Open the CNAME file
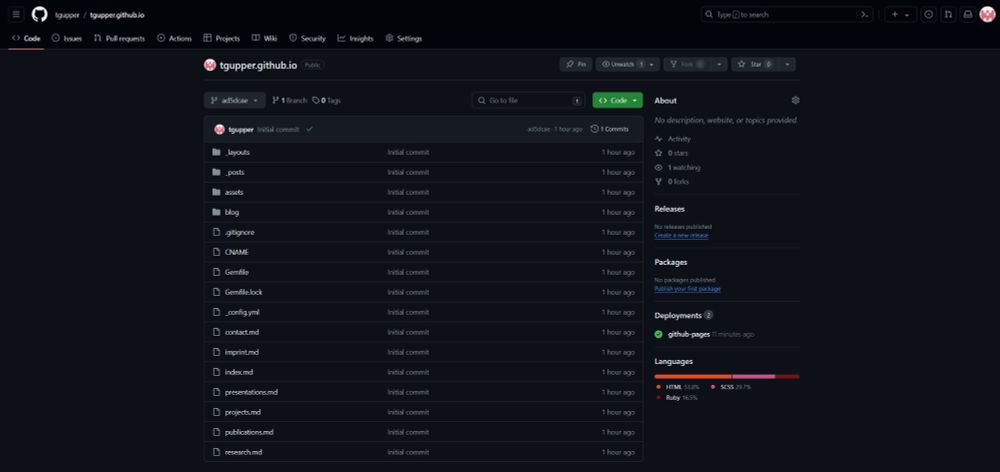This screenshot has width=1000, height=472. [x=237, y=252]
